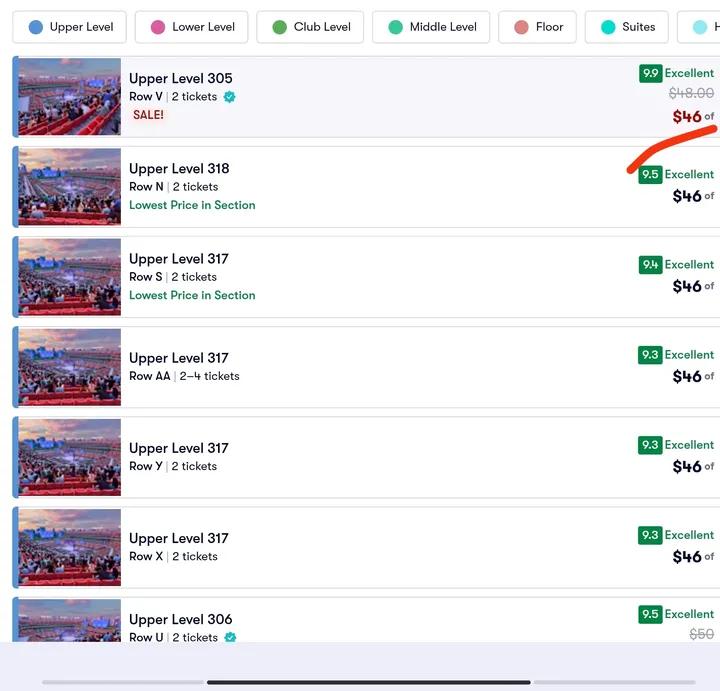Click the SALE! label on Upper Level 305
Viewport: 720px width, 691px height.
coord(148,115)
